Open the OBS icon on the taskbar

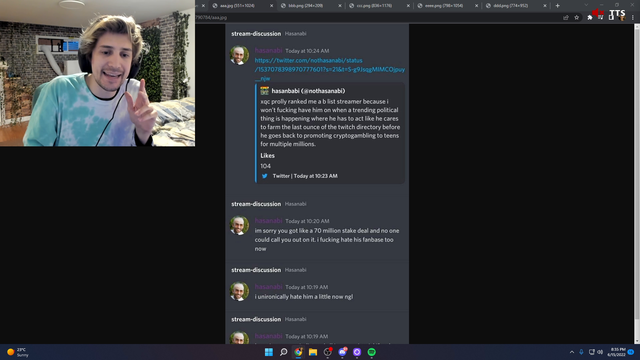point(327,352)
